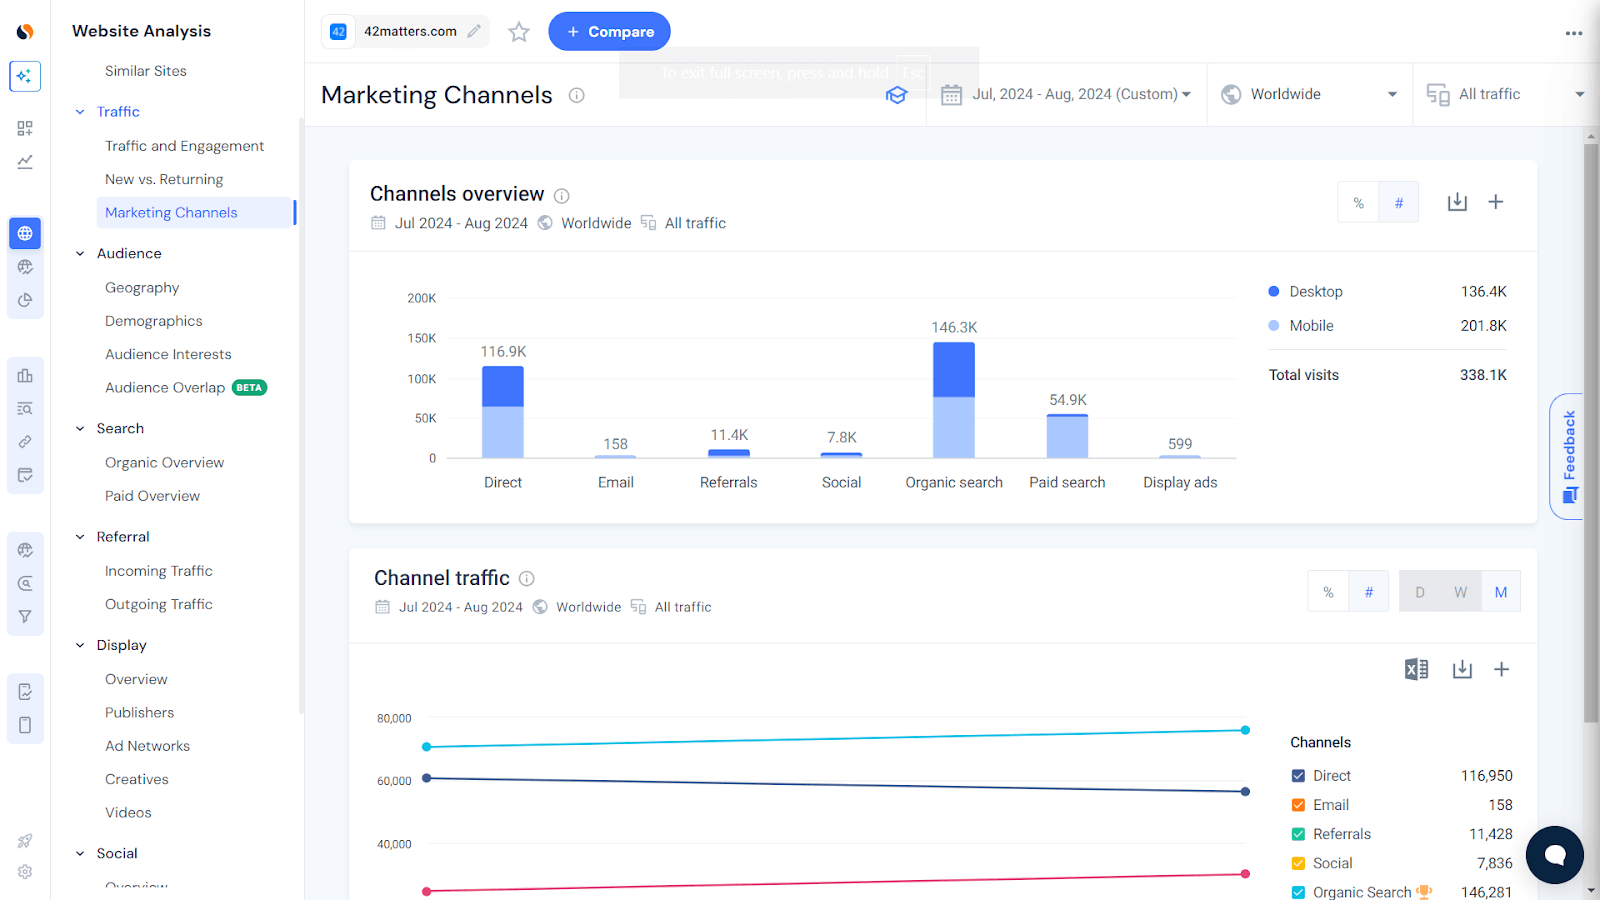The height and width of the screenshot is (900, 1600).
Task: Collapse the Traffic section in sidebar
Action: click(80, 112)
